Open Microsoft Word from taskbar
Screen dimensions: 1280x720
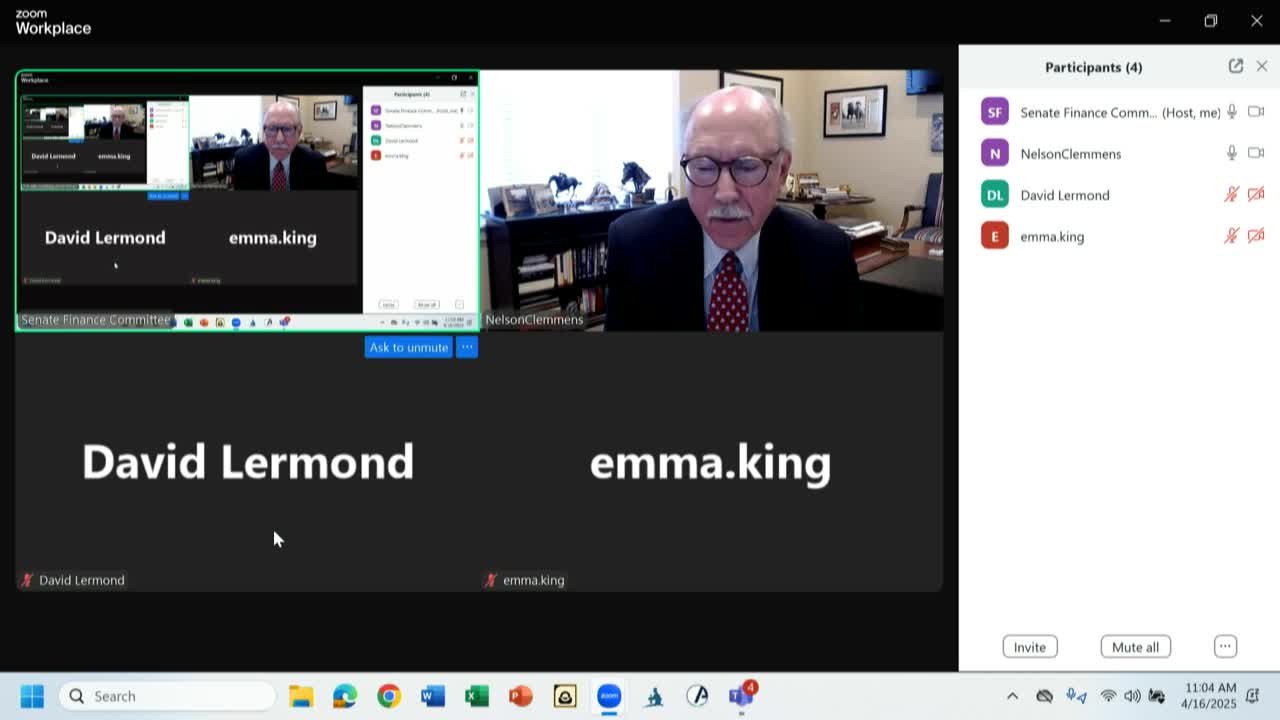pyautogui.click(x=433, y=696)
